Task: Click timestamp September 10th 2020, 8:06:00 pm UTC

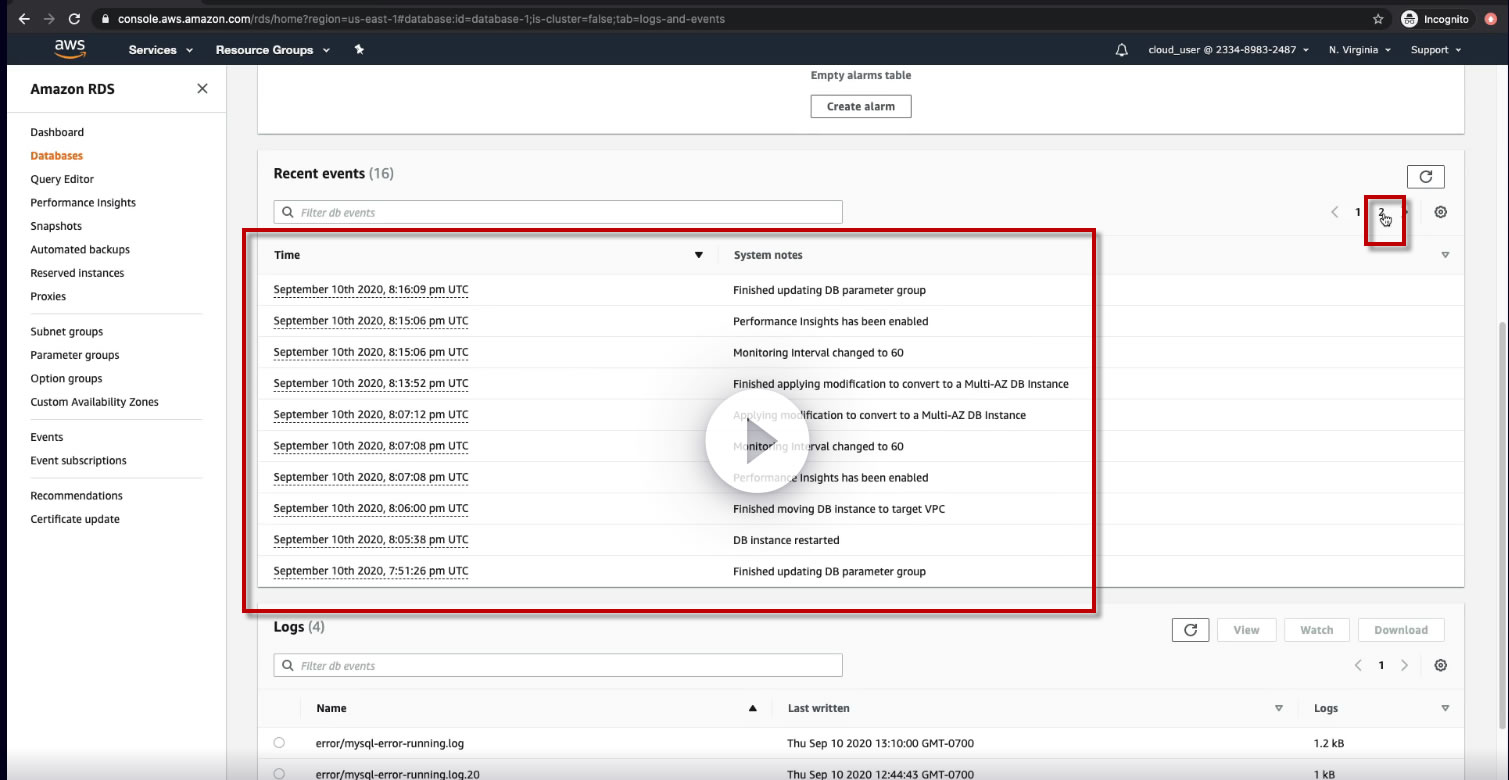Action: pos(371,509)
